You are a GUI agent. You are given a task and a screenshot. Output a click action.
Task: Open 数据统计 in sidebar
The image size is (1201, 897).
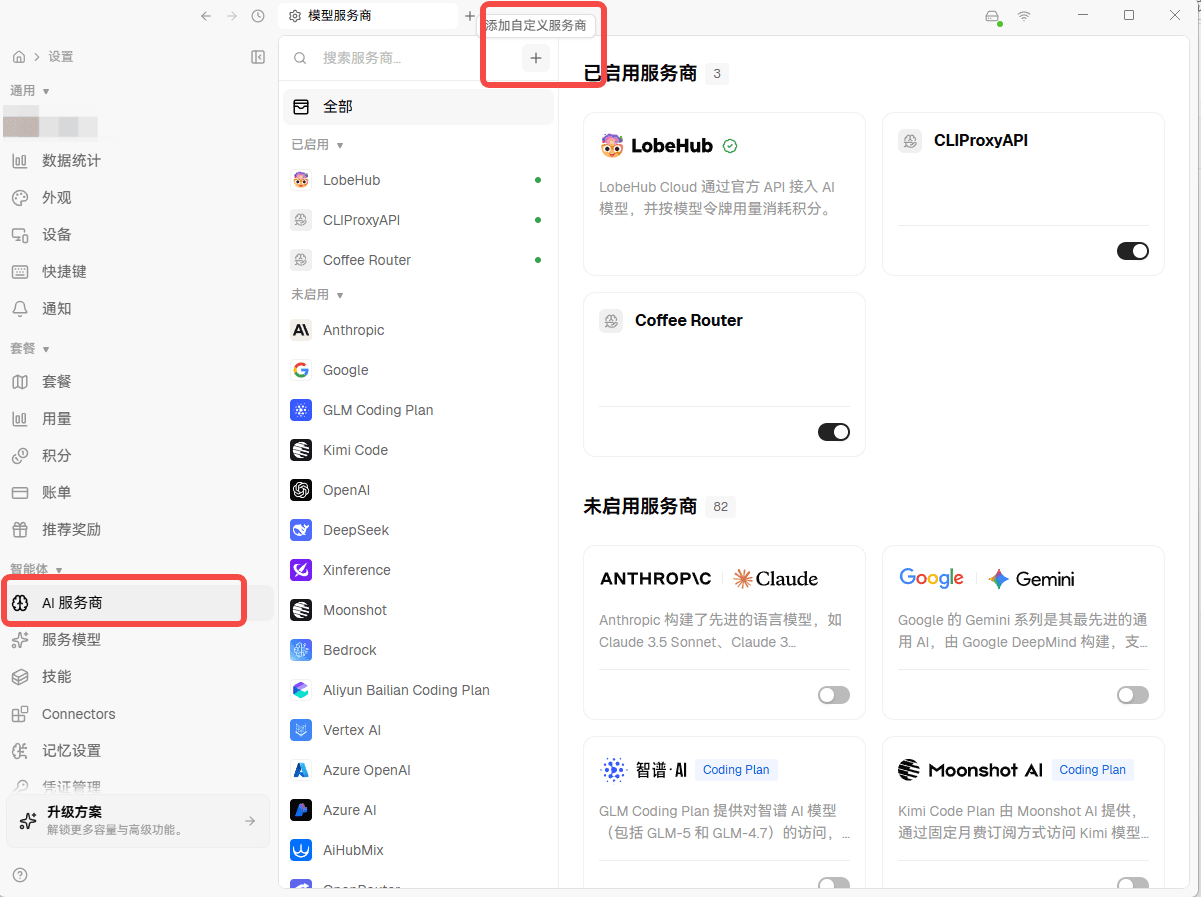pyautogui.click(x=138, y=161)
